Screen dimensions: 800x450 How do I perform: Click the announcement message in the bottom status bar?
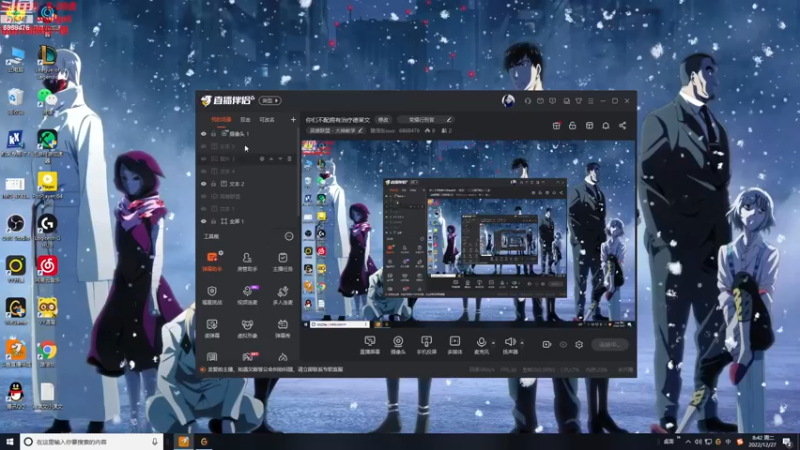coord(276,369)
